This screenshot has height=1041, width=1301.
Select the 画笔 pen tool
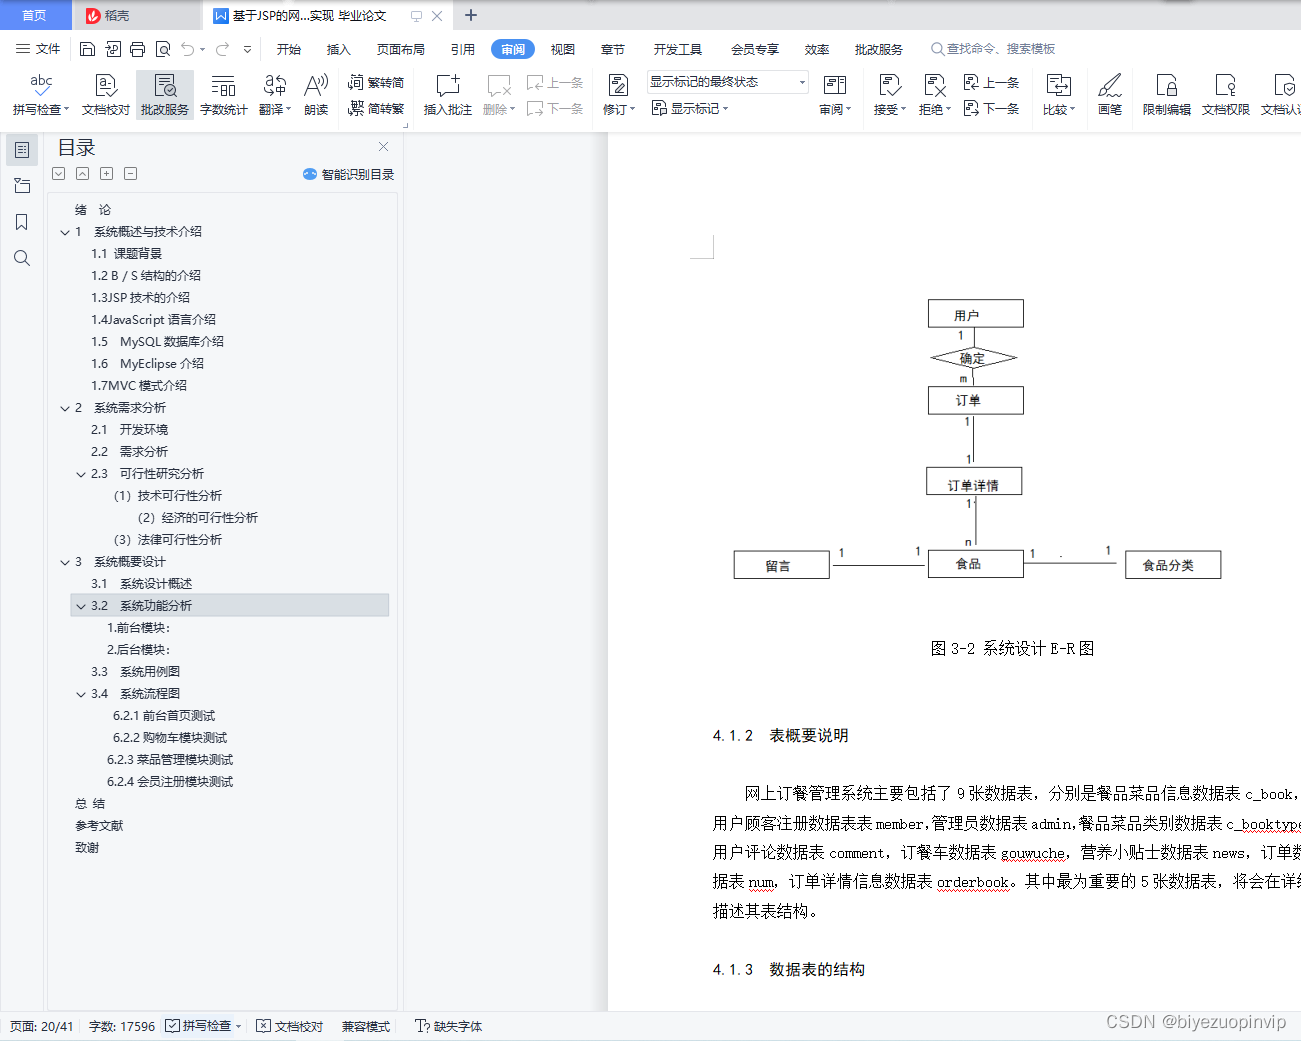click(x=1110, y=95)
